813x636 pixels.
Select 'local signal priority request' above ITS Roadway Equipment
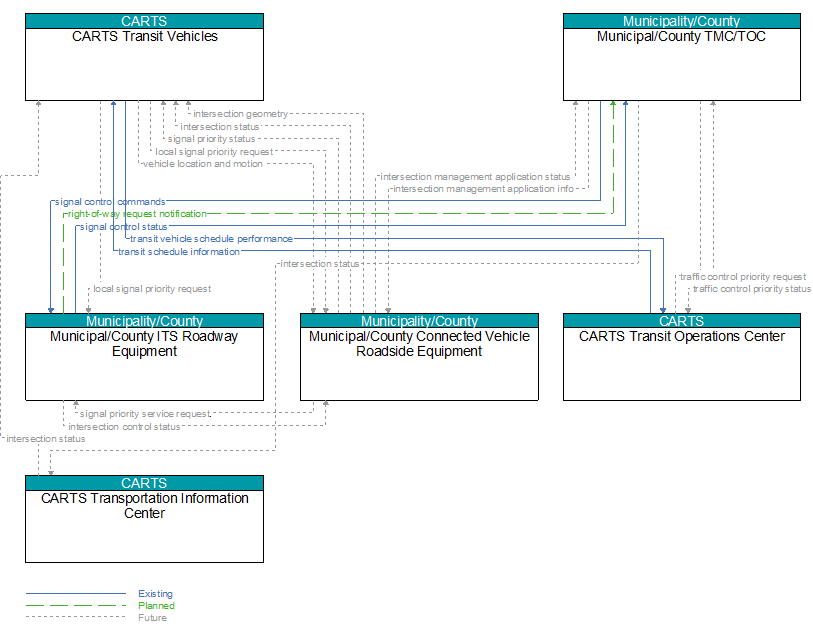tap(152, 289)
